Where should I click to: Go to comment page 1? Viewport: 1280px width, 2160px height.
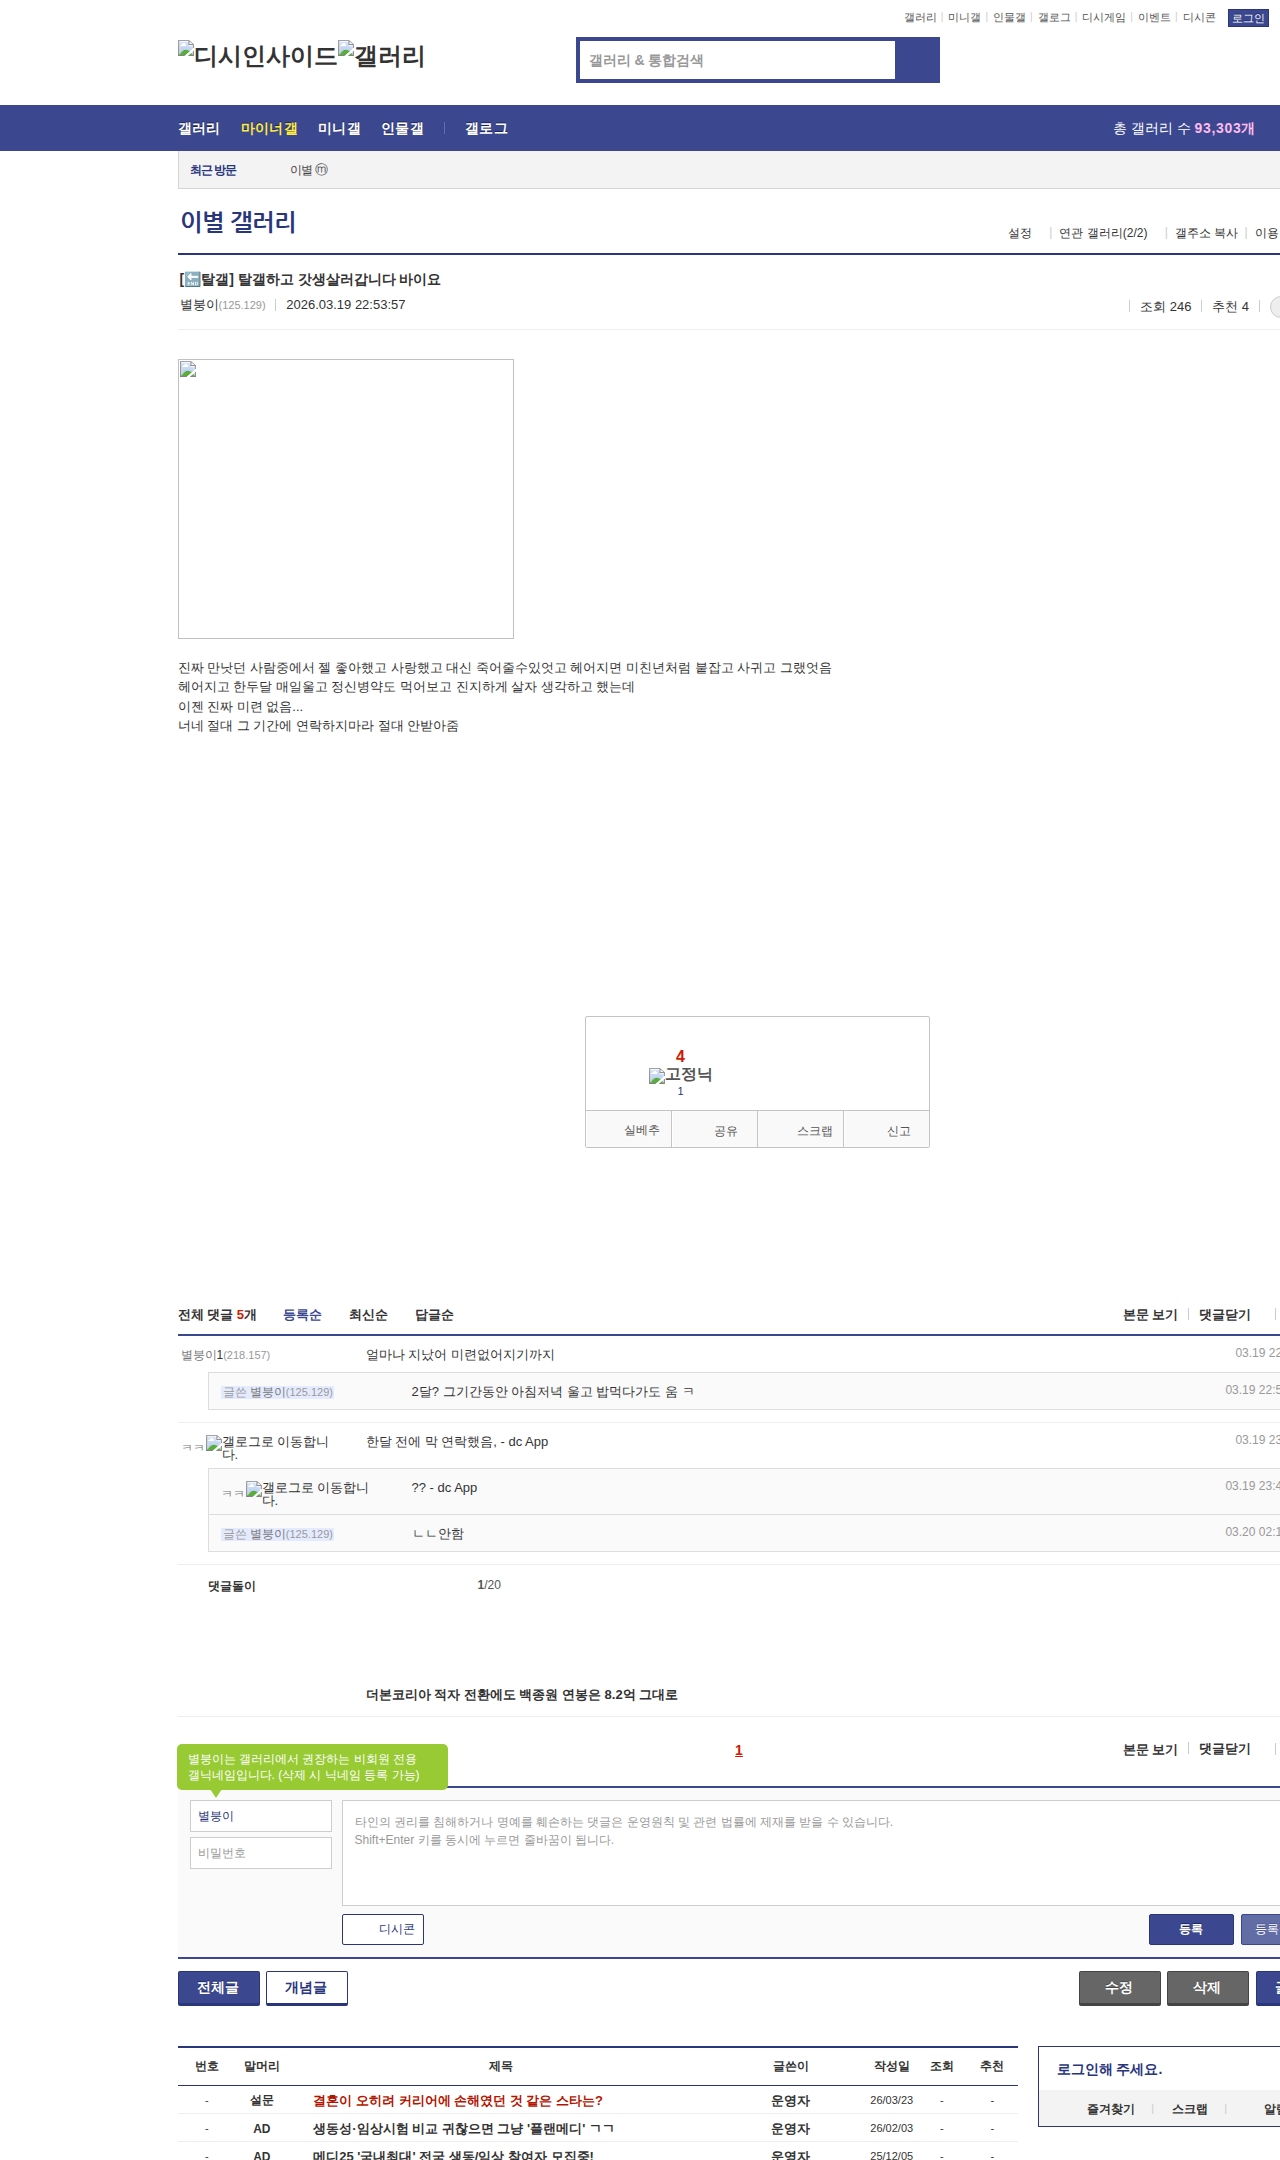[739, 1751]
